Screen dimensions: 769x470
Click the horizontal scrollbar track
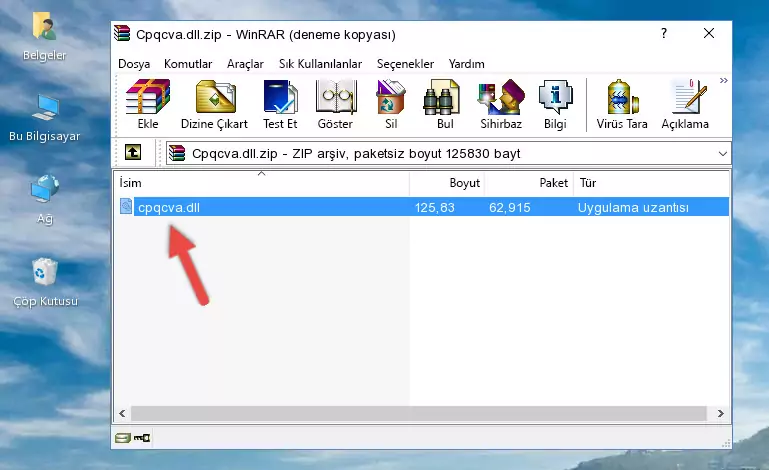[418, 413]
